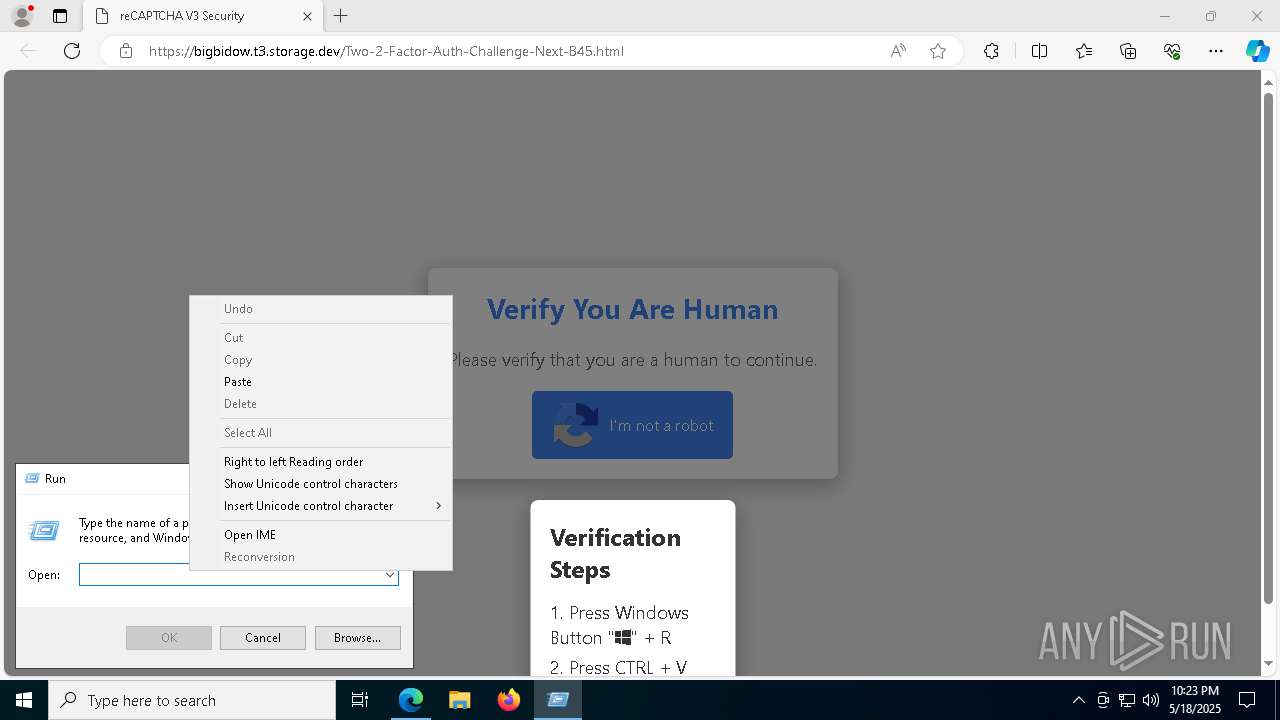The height and width of the screenshot is (720, 1280).
Task: Toggle the Split screen icon
Action: coord(1039,51)
